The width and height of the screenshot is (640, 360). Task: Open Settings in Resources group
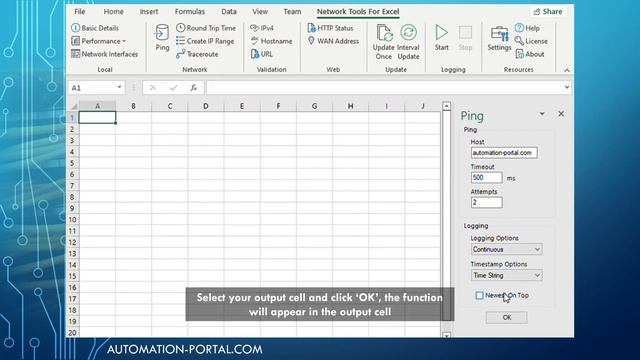point(499,38)
